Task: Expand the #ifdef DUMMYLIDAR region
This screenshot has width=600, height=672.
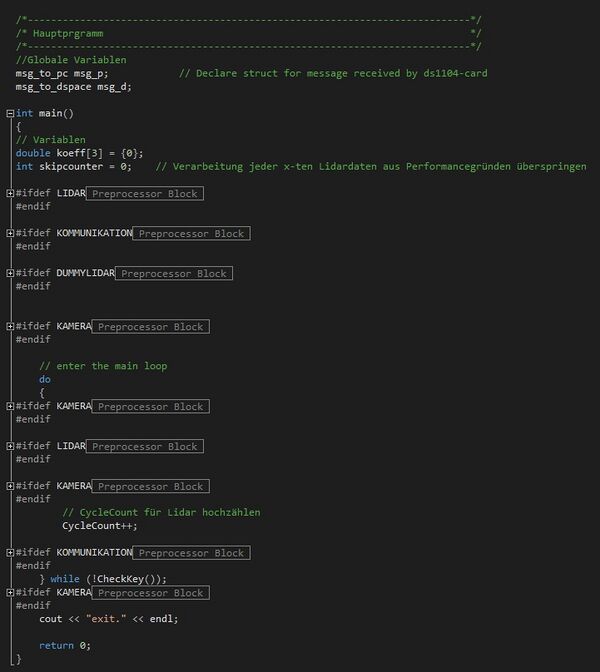Action: (9, 273)
